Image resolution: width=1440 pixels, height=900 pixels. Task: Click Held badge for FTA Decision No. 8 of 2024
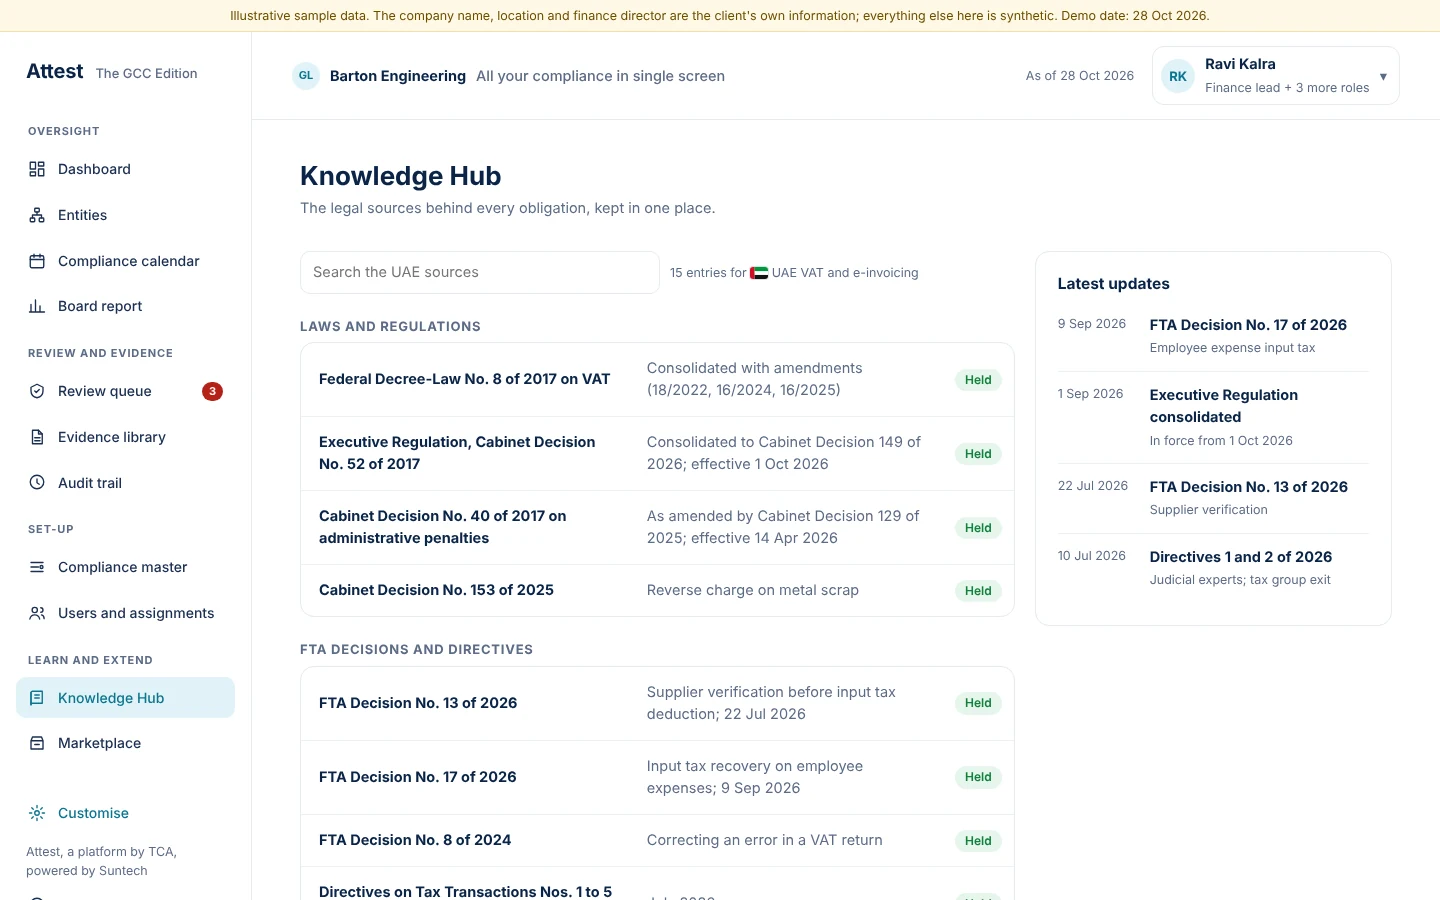tap(978, 841)
